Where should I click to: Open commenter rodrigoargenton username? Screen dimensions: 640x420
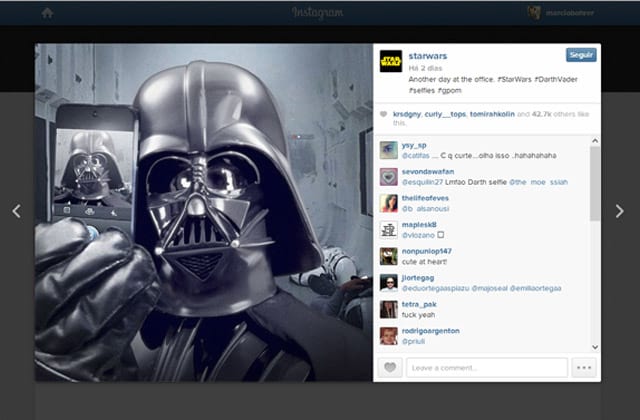(x=431, y=331)
